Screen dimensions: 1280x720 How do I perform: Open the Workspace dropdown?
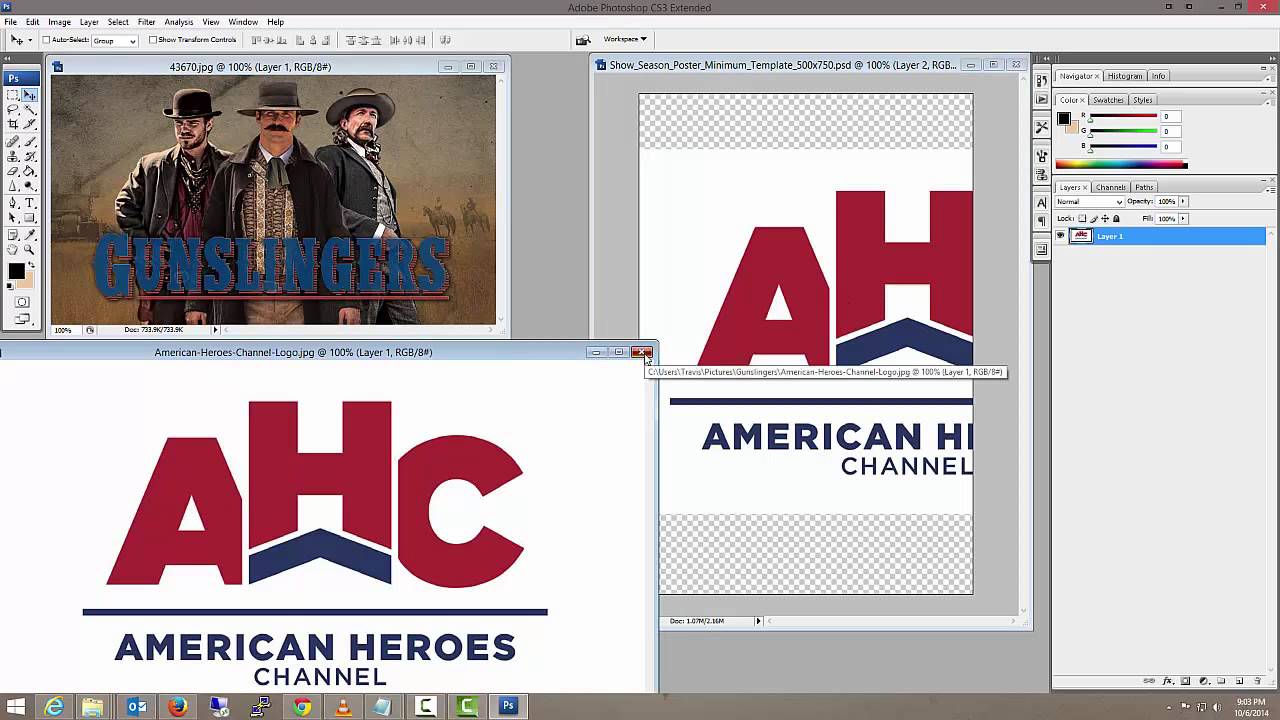(x=625, y=39)
